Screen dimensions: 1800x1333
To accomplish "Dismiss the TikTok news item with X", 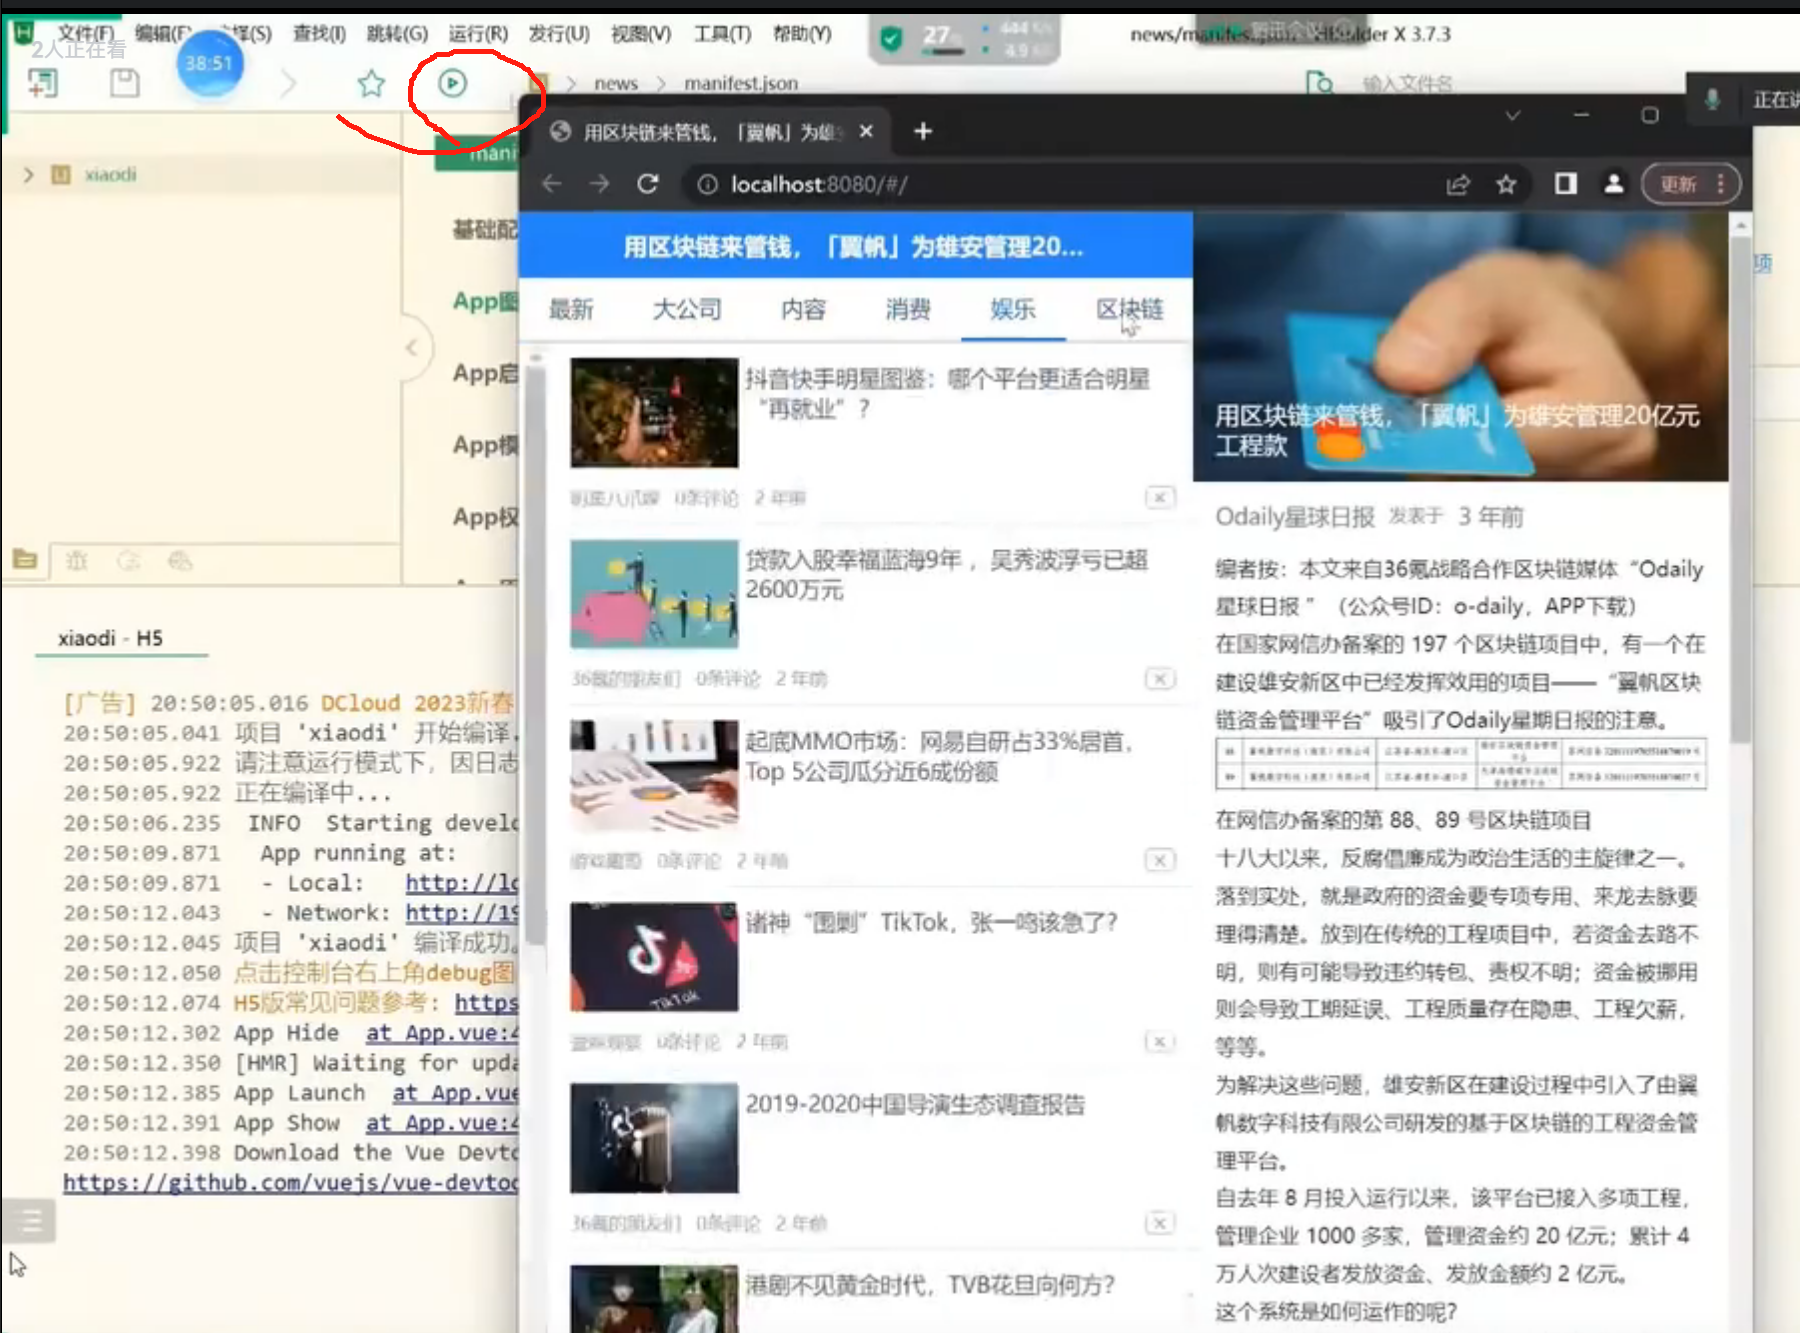I will tap(1159, 1042).
